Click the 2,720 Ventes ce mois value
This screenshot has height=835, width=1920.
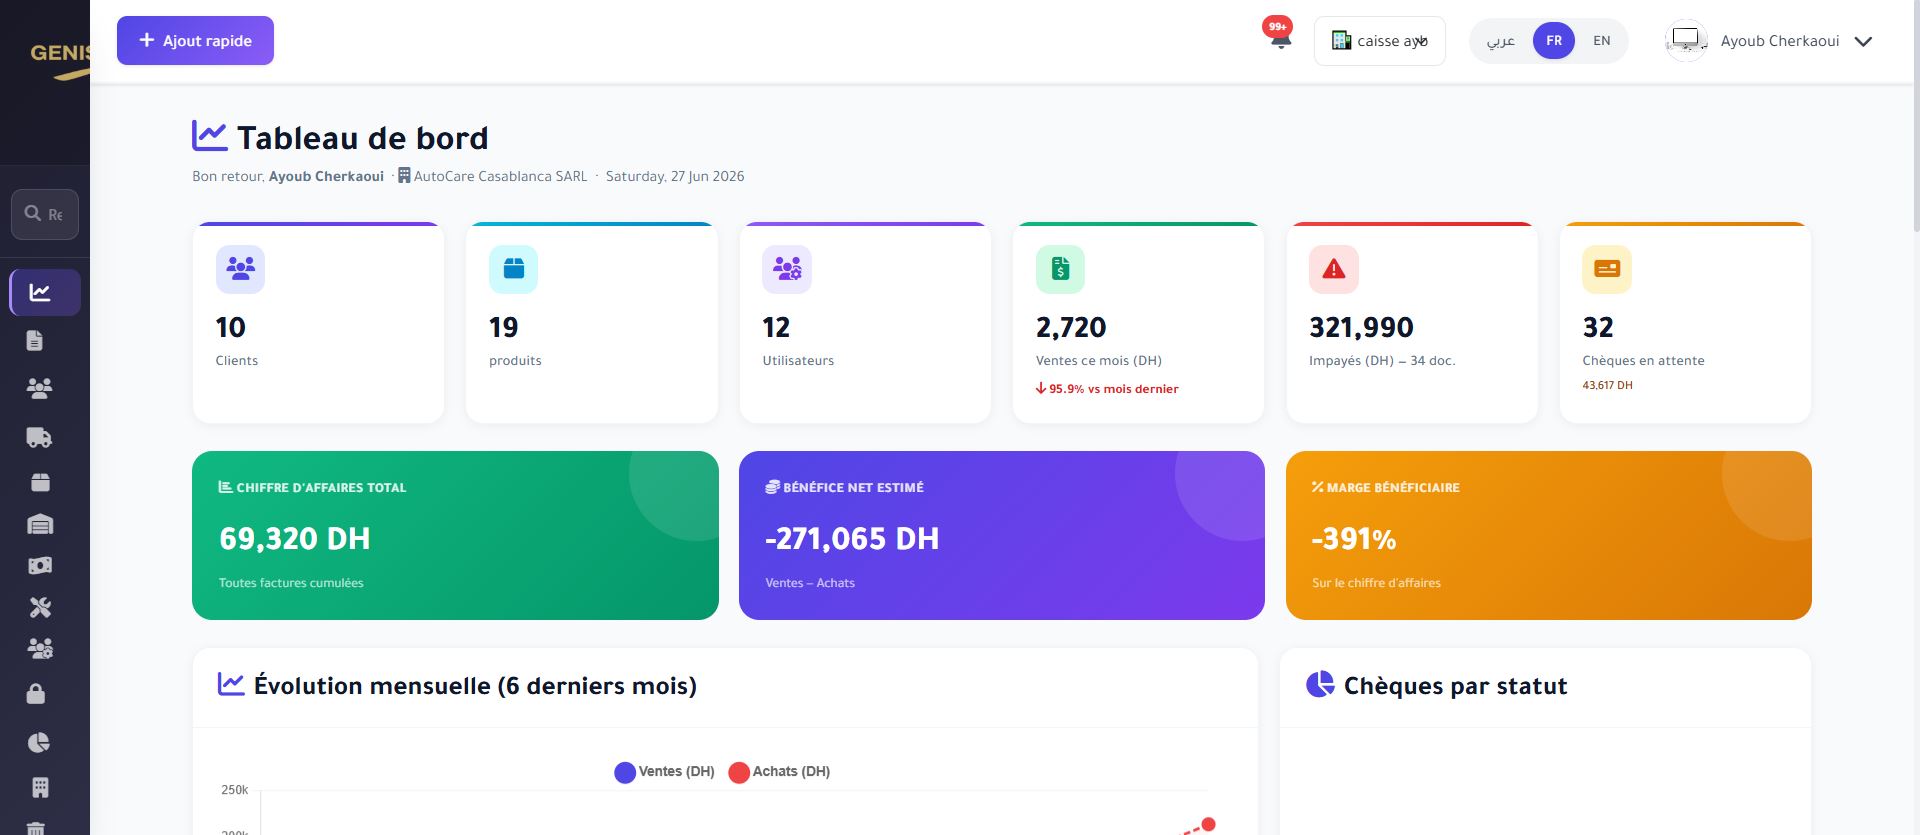point(1071,327)
